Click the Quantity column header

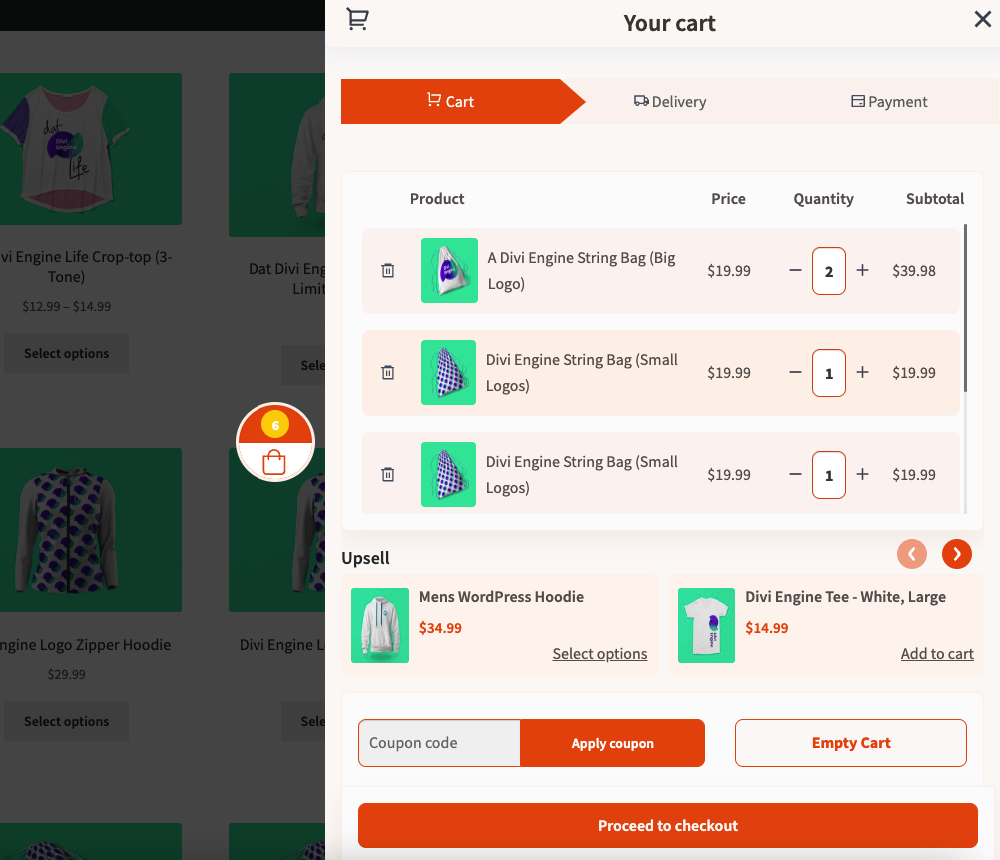click(823, 198)
